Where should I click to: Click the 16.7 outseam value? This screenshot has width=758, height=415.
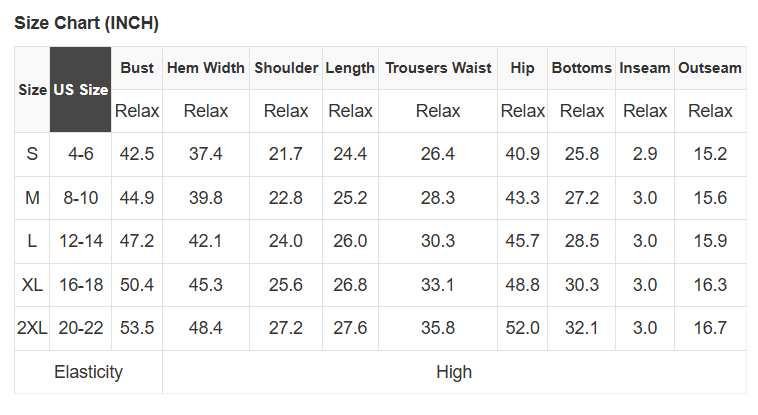tap(710, 328)
